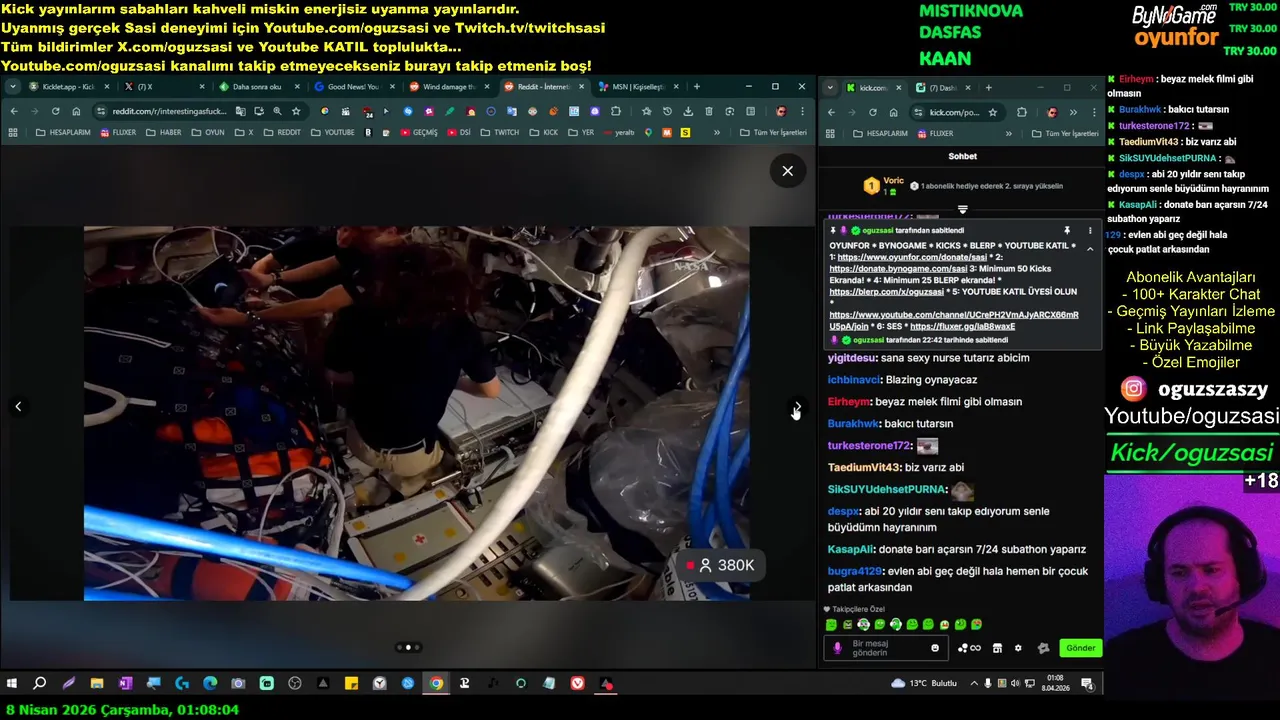1280x720 pixels.
Task: Open the OYUN bookmark folder
Action: click(x=208, y=132)
